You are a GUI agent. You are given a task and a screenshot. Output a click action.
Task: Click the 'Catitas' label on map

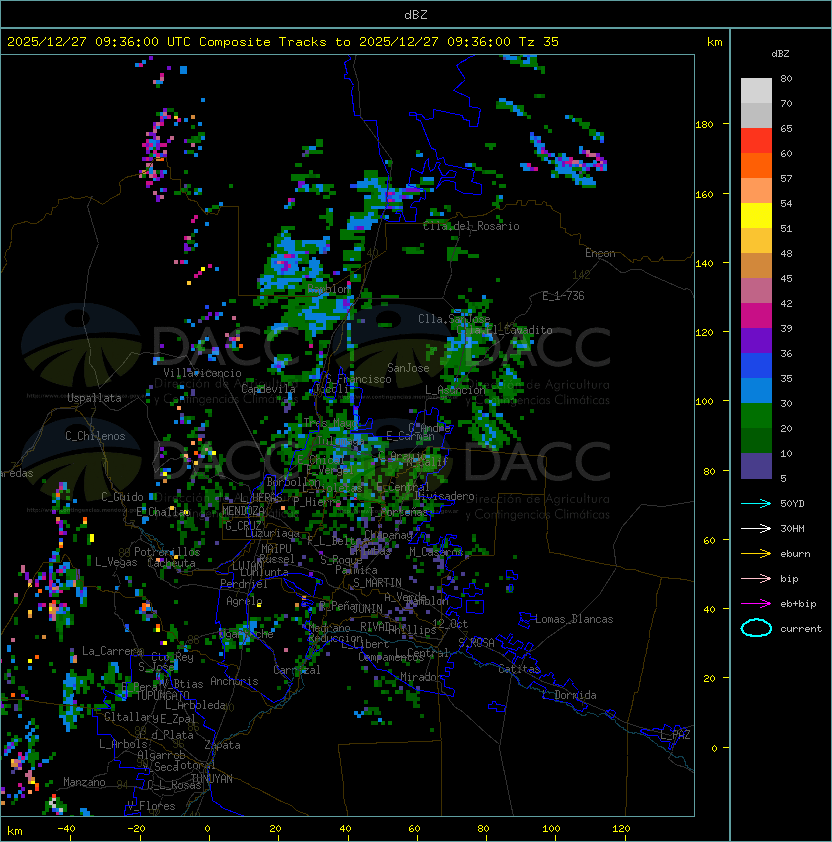(519, 669)
